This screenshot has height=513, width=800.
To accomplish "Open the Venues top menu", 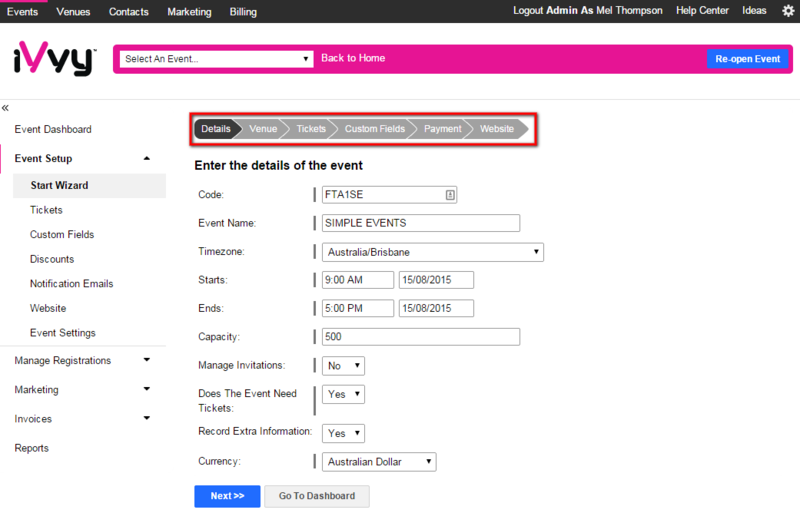I will 73,12.
